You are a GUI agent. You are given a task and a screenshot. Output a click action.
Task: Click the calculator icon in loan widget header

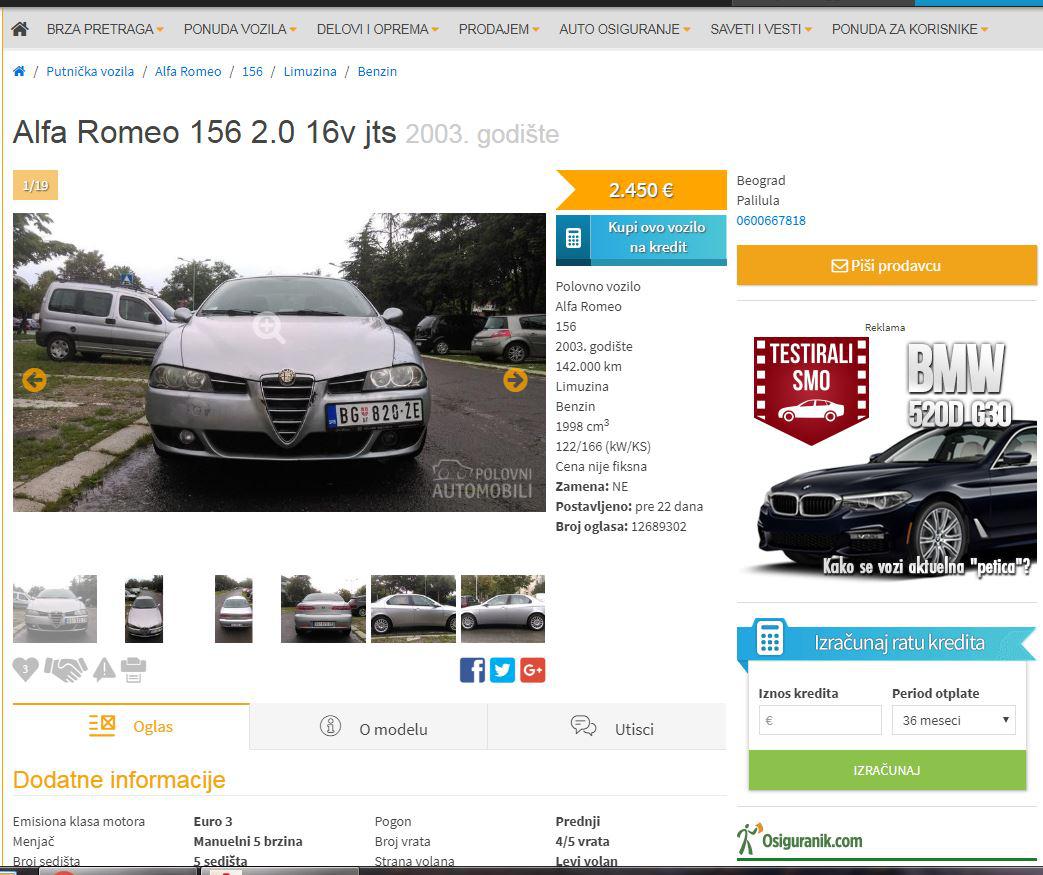(x=770, y=638)
